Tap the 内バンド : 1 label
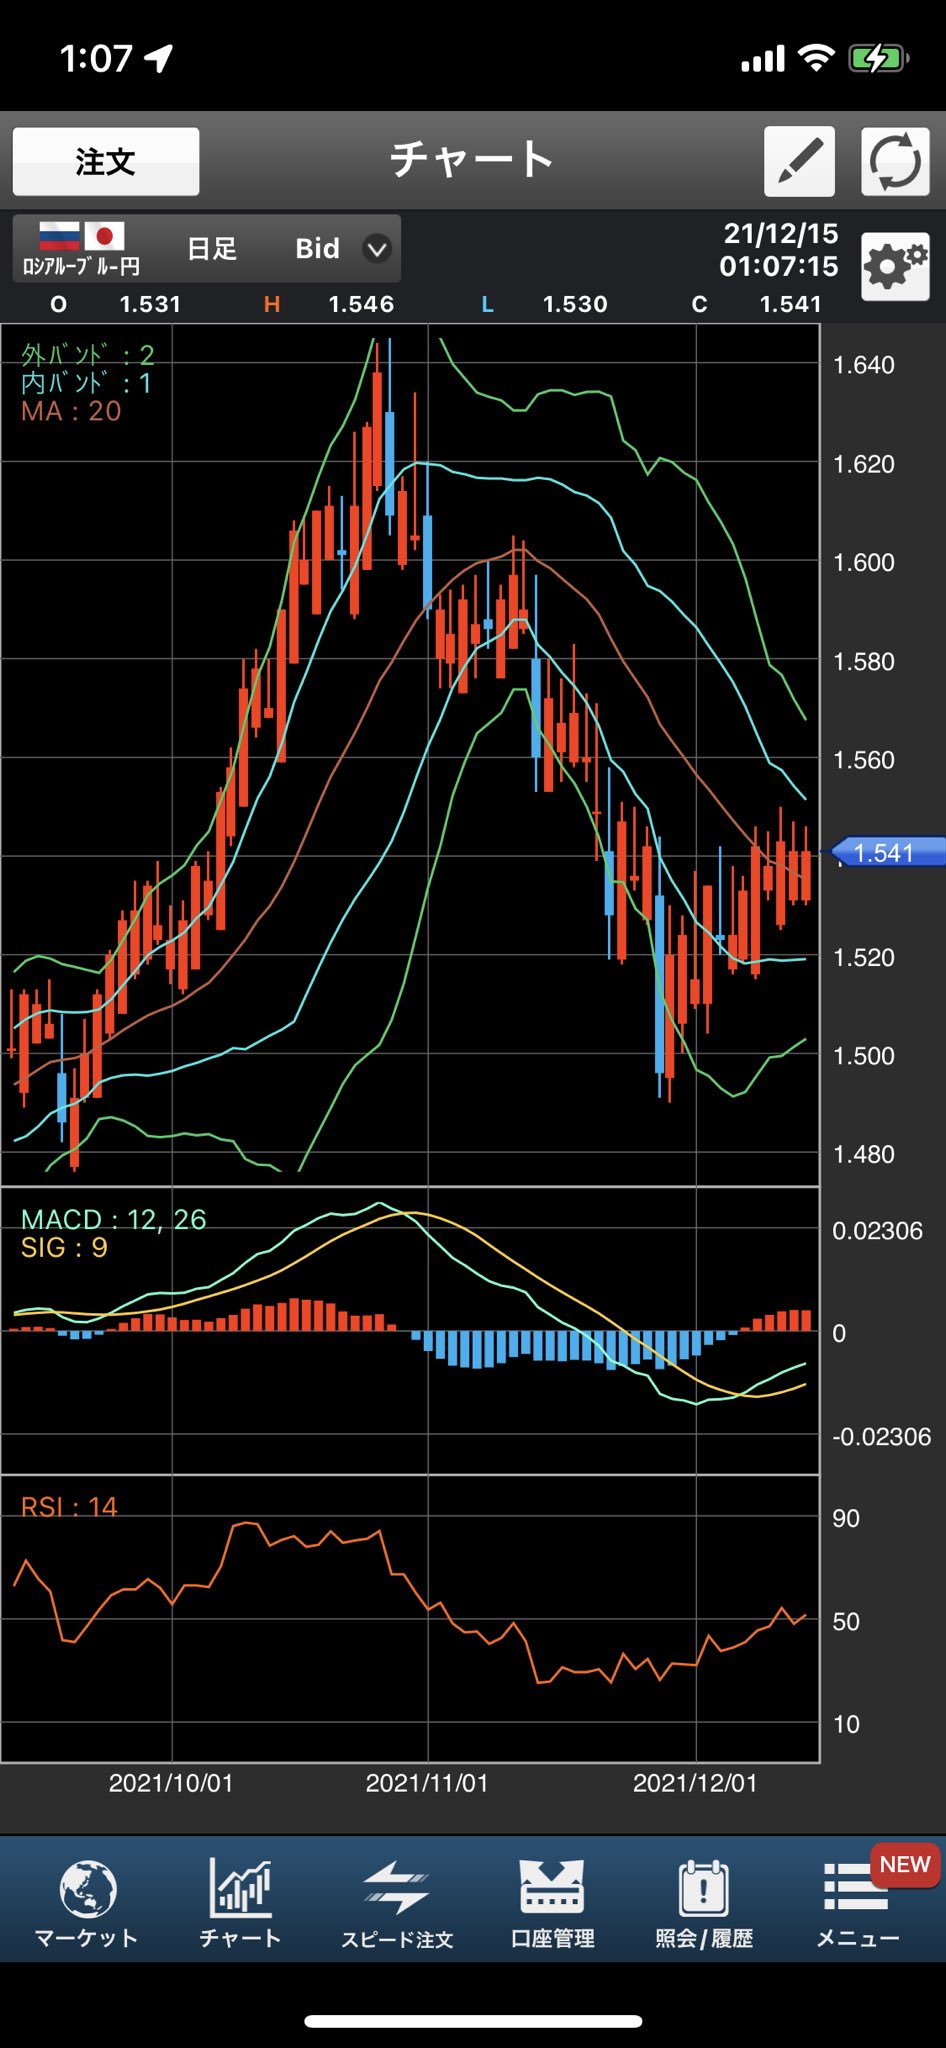 pos(87,383)
